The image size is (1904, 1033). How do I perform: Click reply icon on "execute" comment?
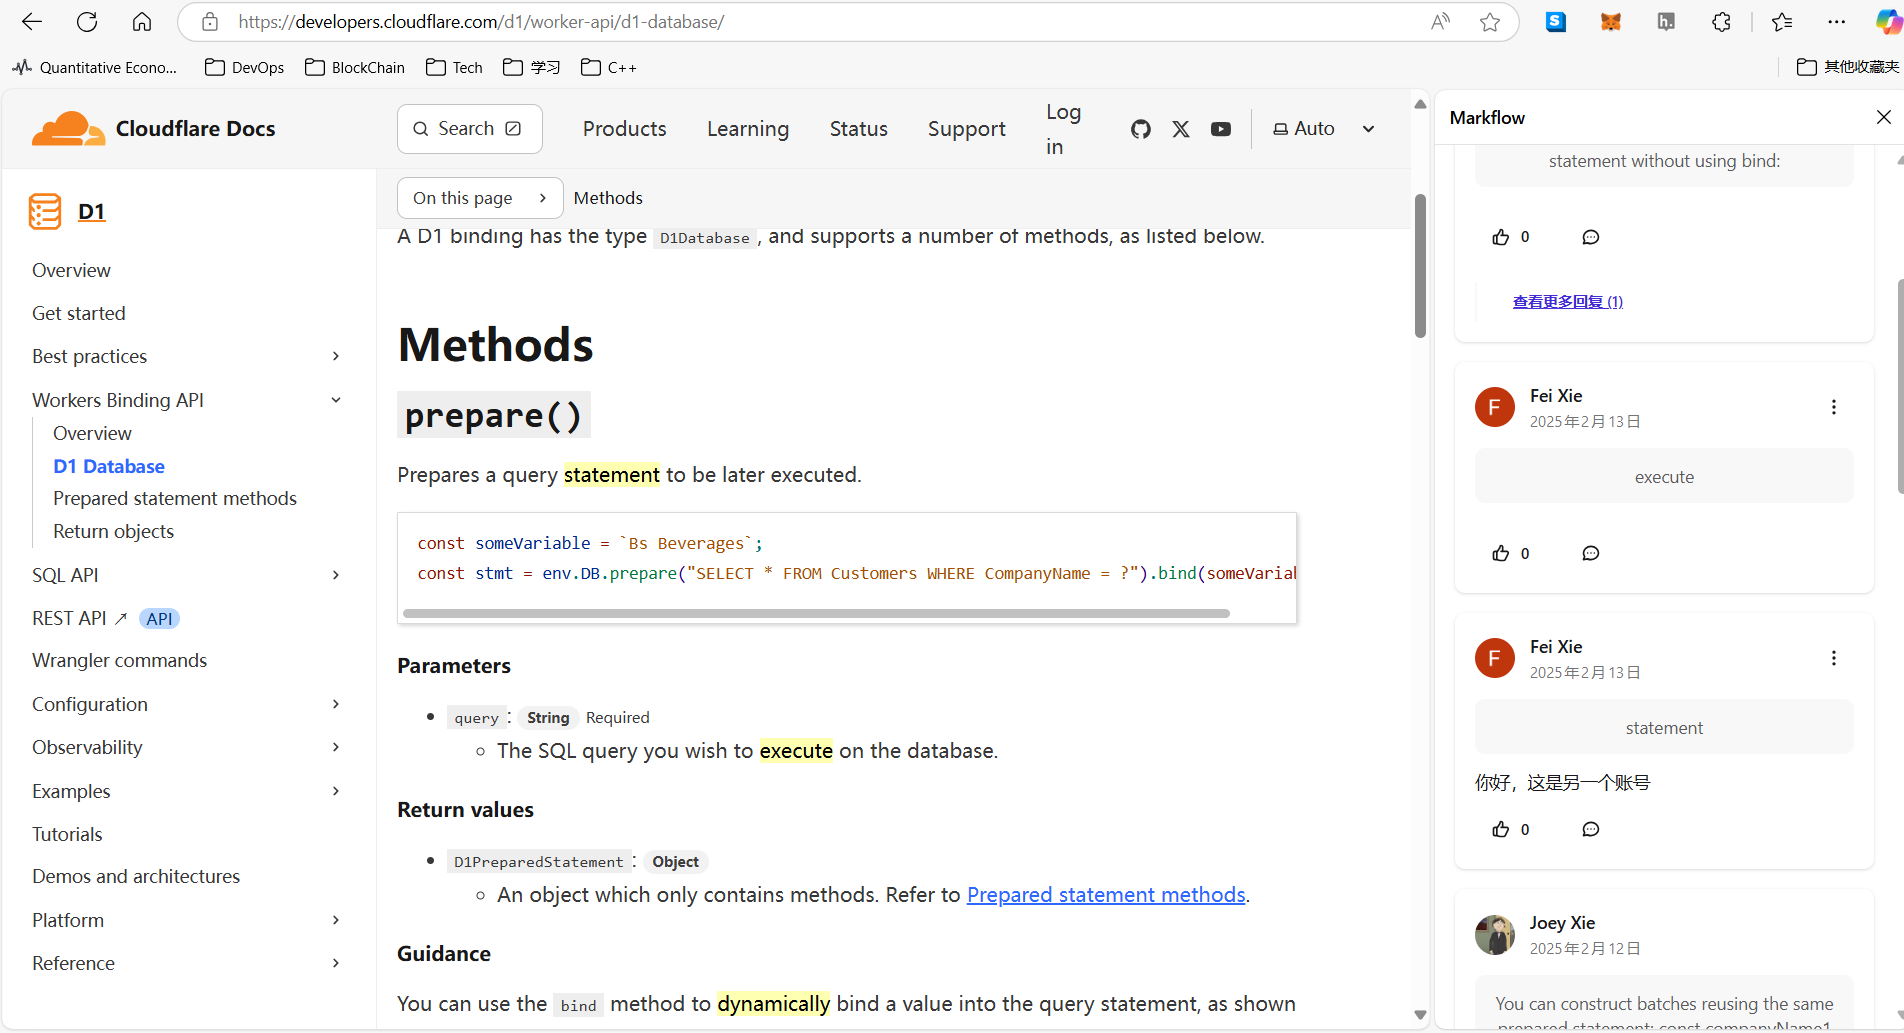[1590, 554]
